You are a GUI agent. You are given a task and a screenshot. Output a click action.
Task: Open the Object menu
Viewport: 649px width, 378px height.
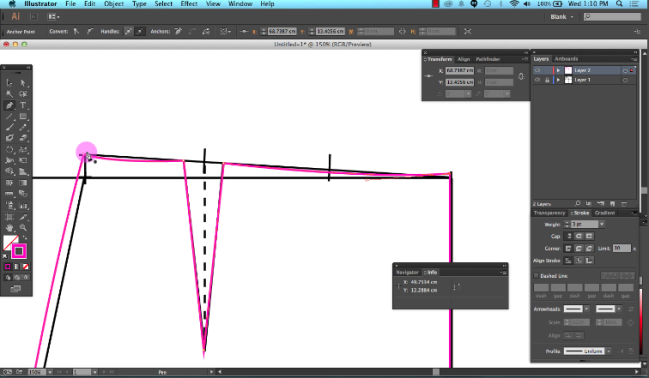pyautogui.click(x=114, y=4)
